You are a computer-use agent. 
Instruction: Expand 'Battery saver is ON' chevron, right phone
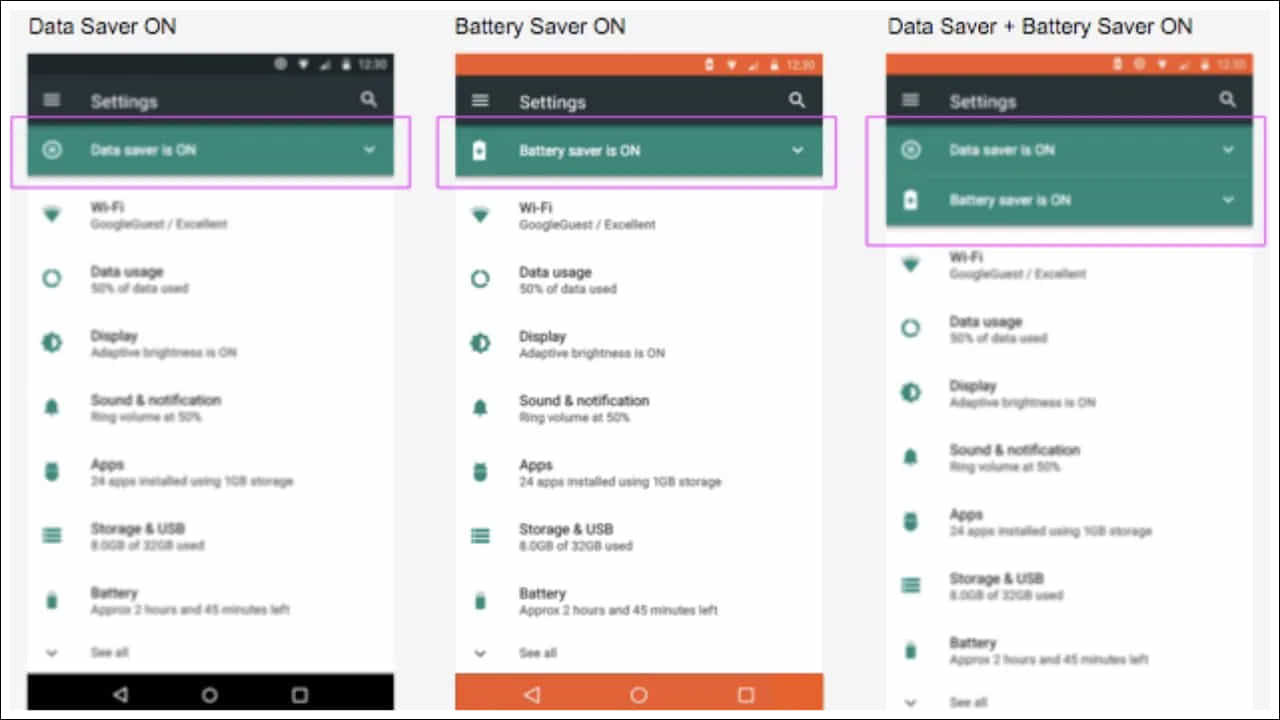pos(1228,200)
